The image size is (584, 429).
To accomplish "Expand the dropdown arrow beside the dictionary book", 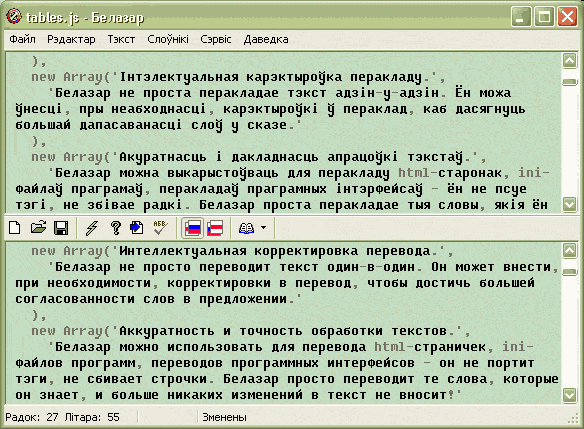I will coord(263,228).
